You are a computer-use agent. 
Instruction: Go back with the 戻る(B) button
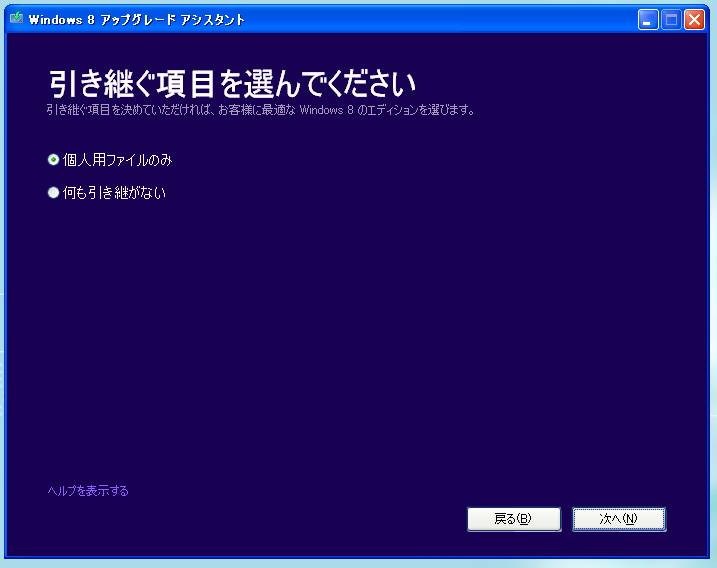514,519
